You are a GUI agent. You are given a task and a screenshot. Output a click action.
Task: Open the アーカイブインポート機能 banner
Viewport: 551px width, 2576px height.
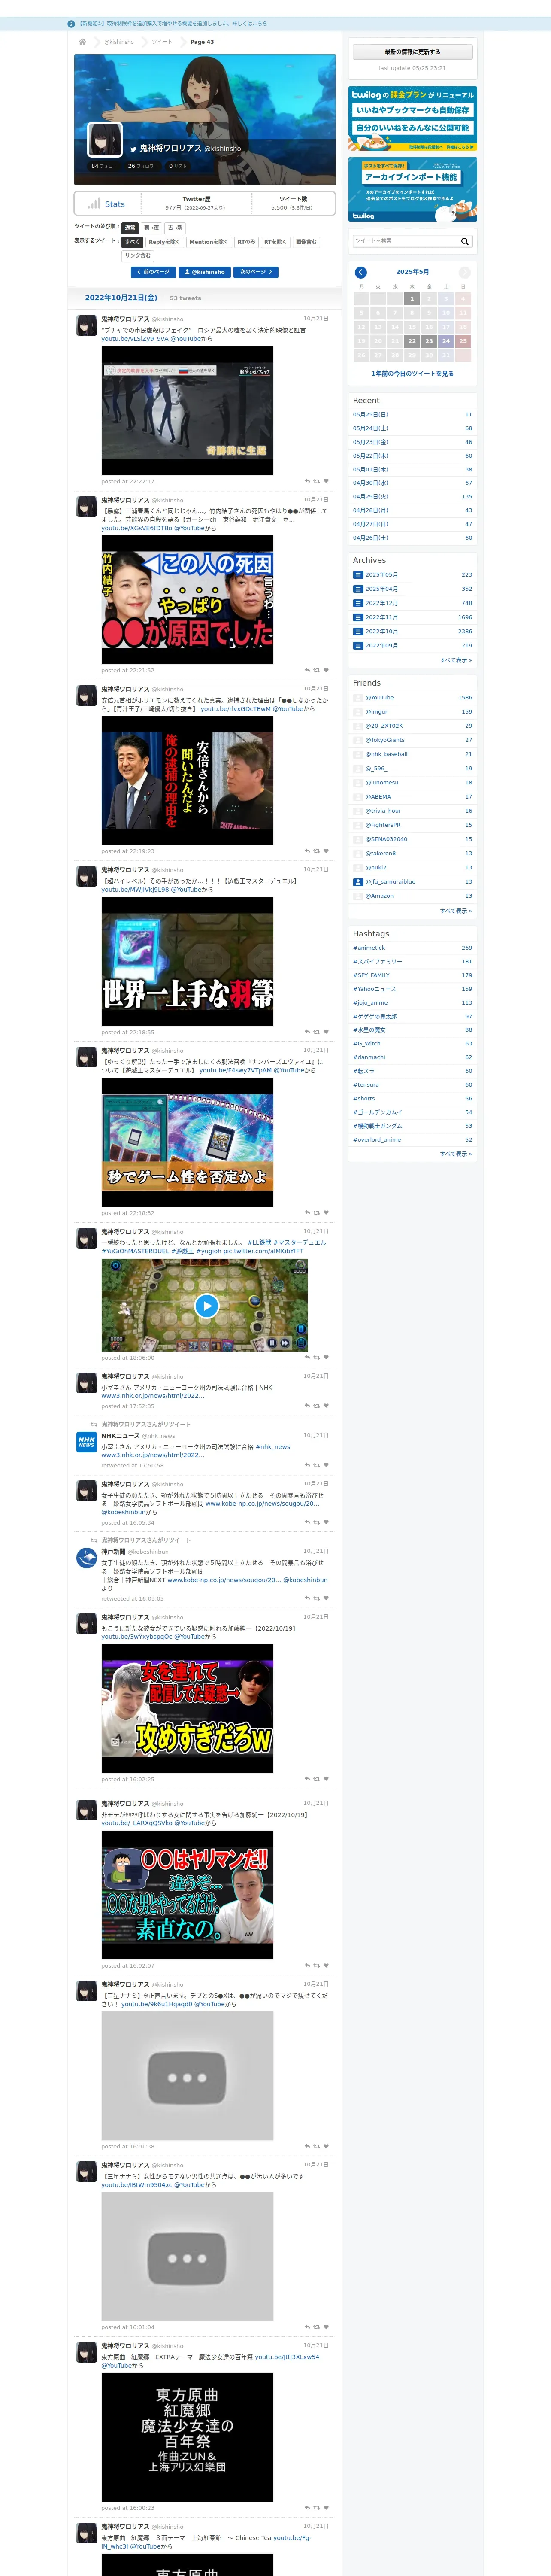coord(412,189)
